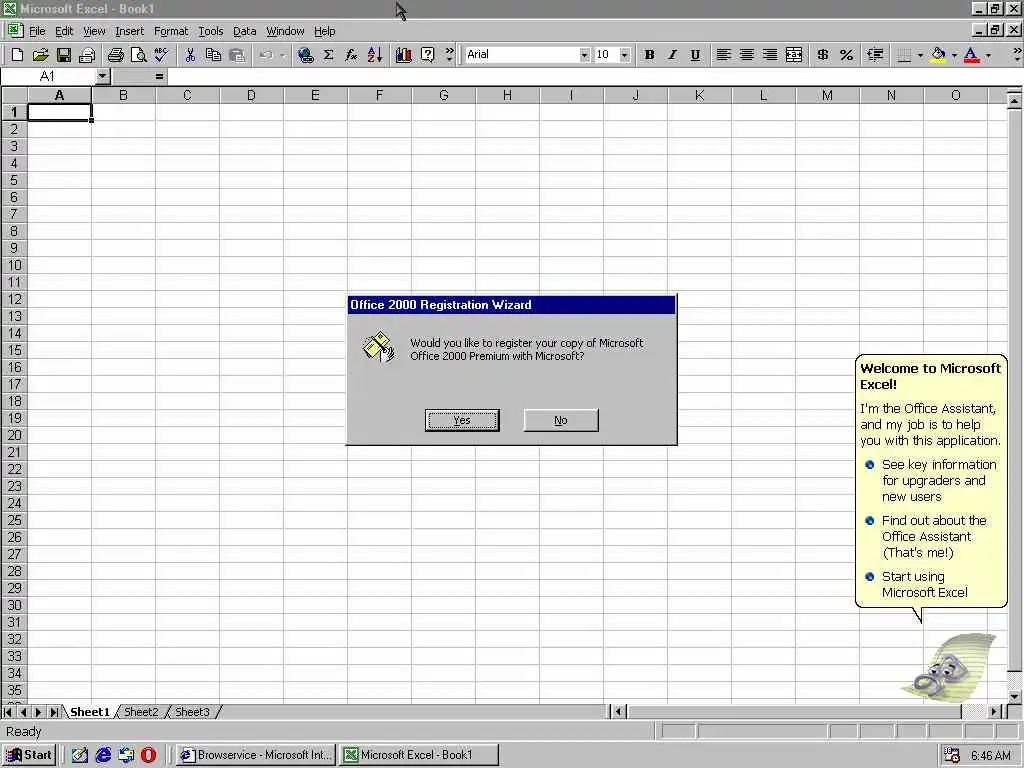Cut selection with scissors icon
The image size is (1024, 768).
[x=190, y=56]
